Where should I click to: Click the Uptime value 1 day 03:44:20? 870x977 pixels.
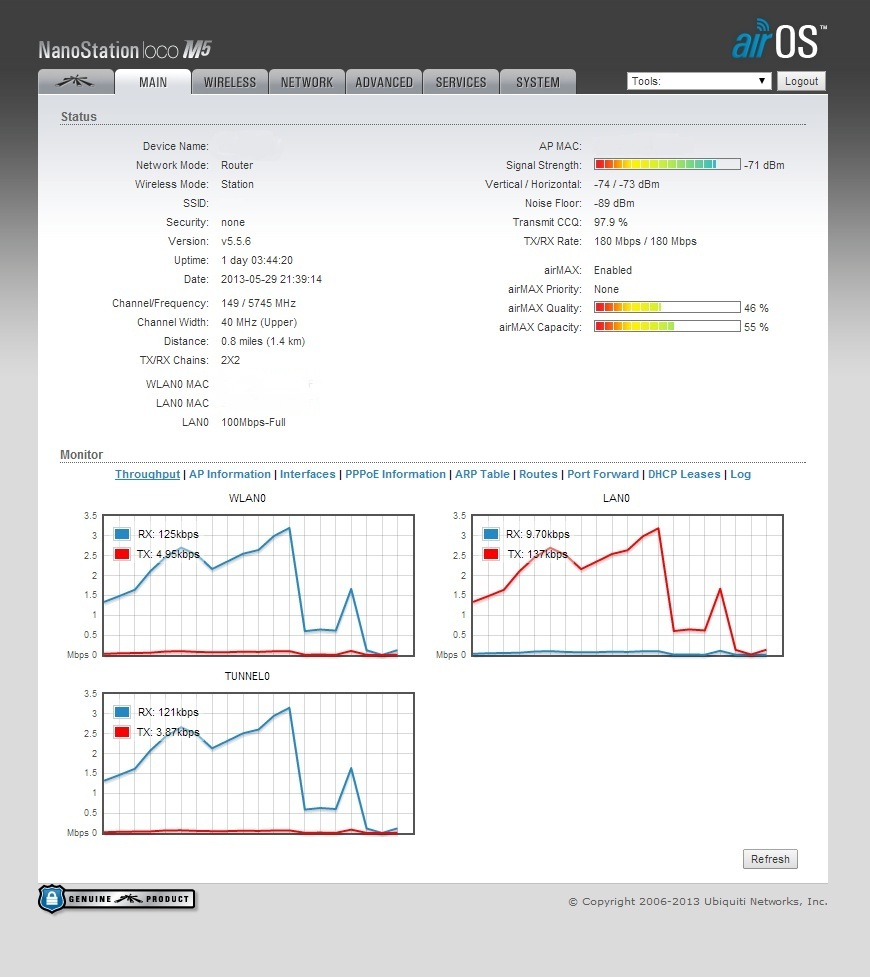(257, 260)
